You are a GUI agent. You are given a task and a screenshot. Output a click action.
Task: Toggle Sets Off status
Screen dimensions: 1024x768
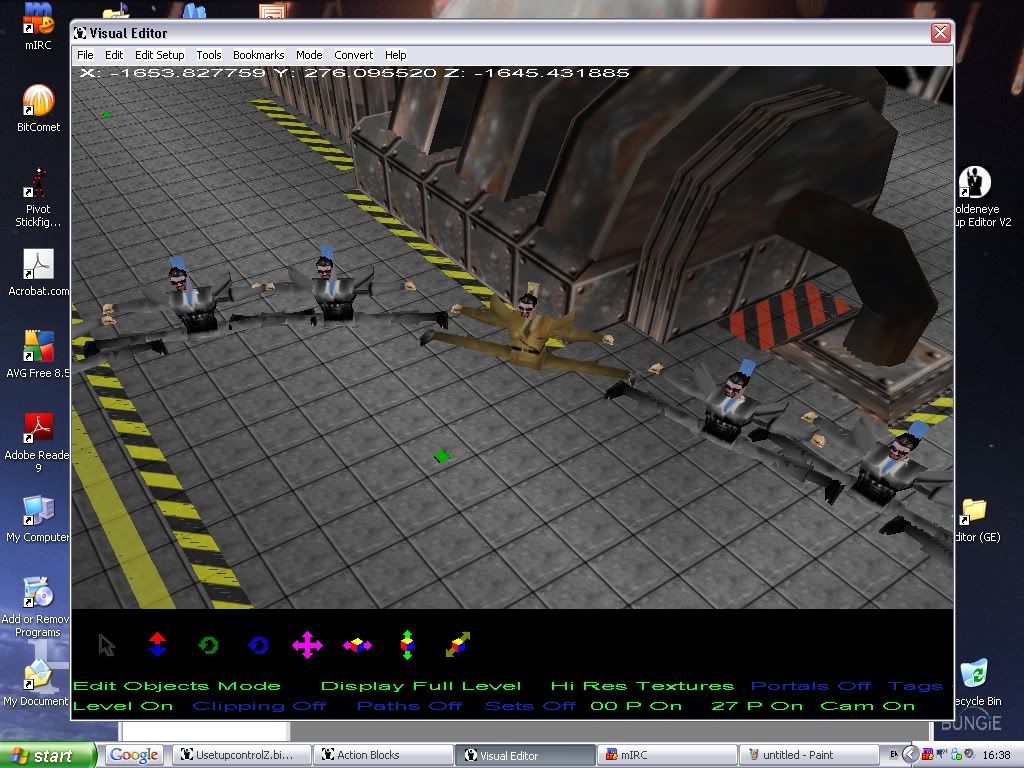tap(530, 706)
